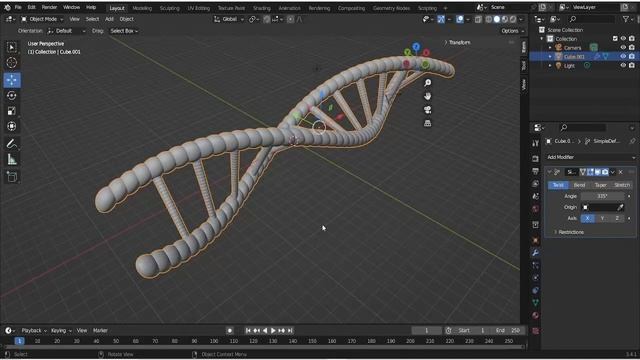Open the Render menu

tap(49, 7)
